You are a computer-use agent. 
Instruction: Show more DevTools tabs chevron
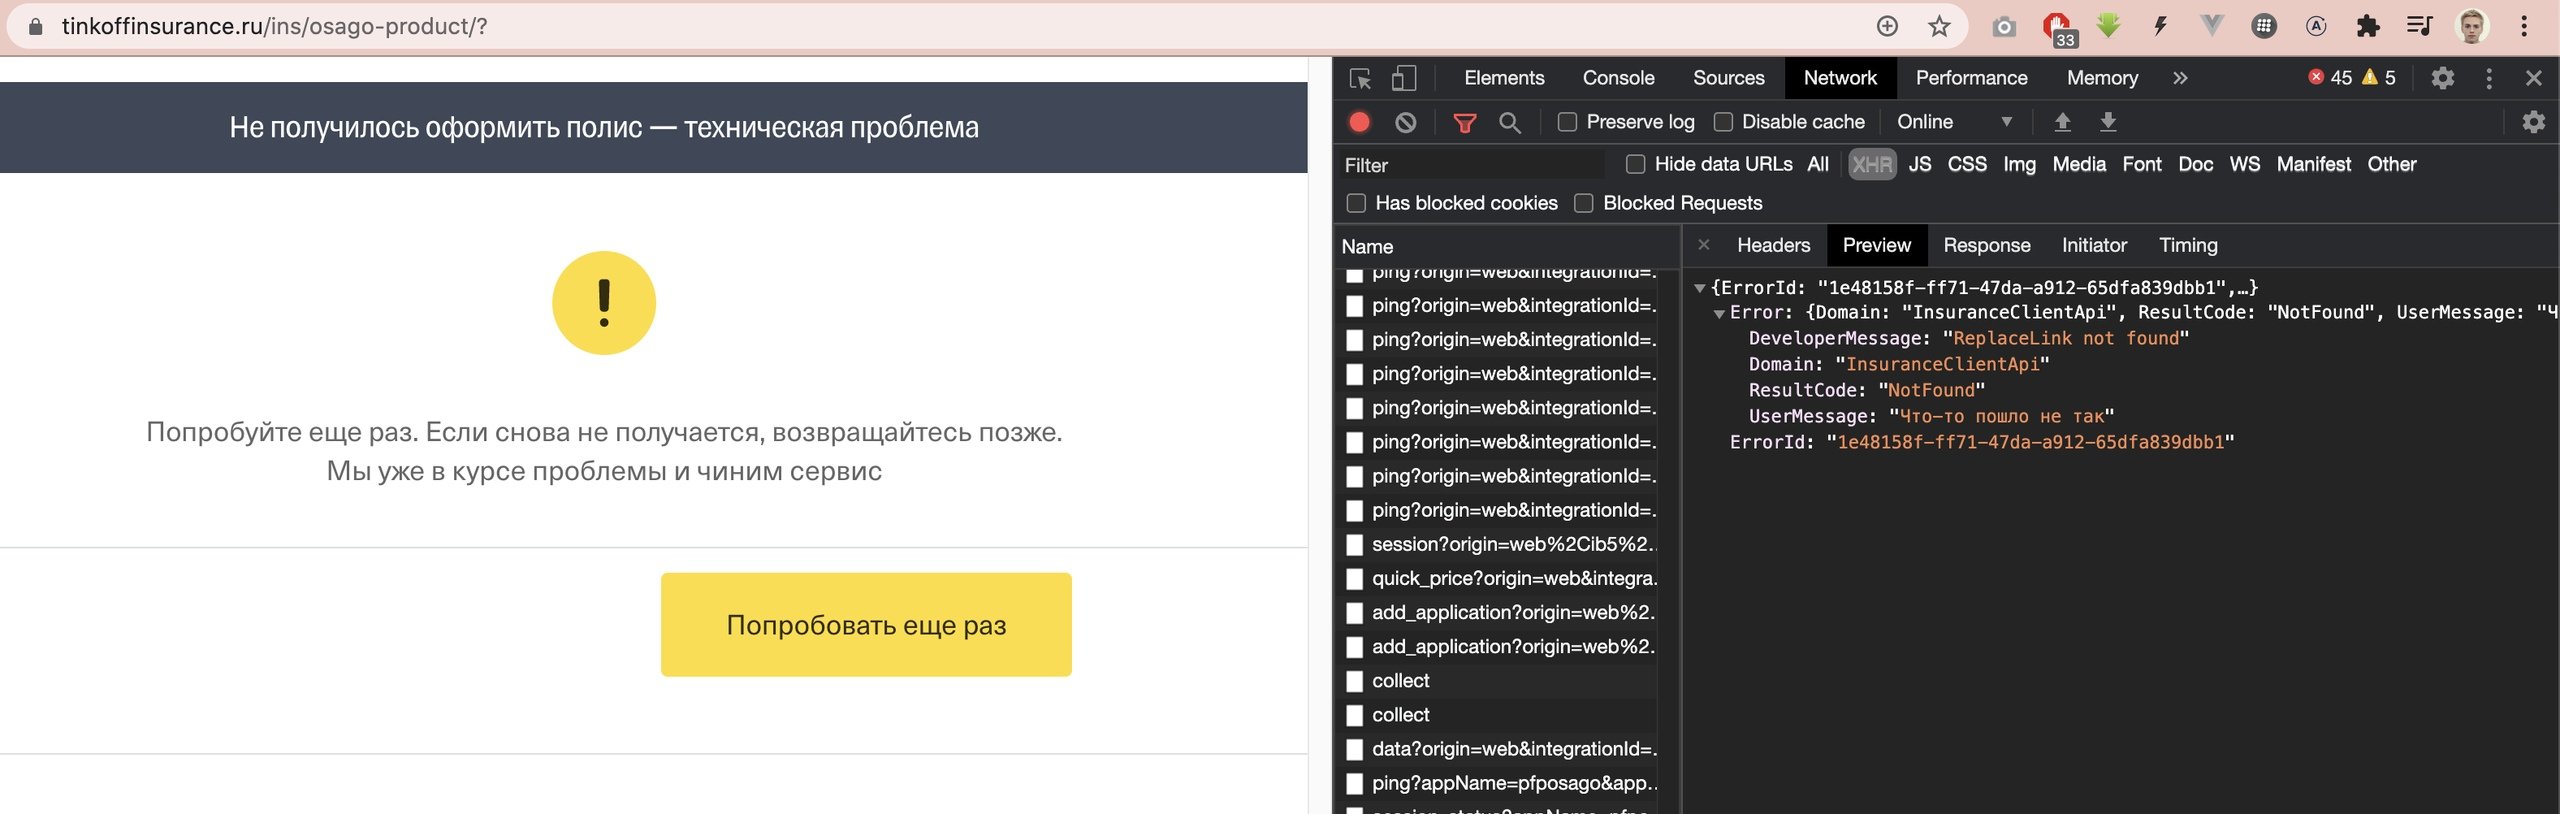pos(2180,78)
